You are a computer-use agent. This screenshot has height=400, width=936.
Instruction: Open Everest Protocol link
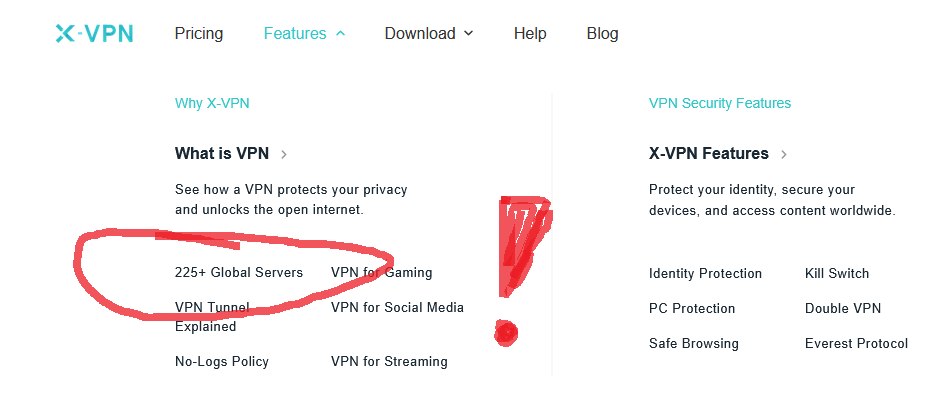coord(857,344)
